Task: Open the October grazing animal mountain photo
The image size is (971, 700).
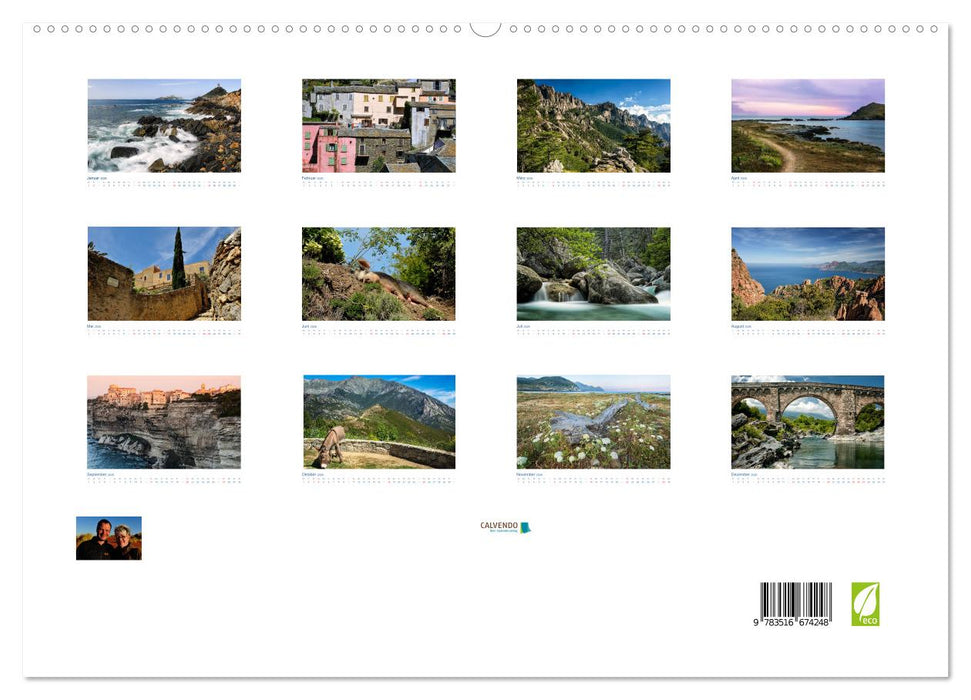Action: [x=379, y=421]
